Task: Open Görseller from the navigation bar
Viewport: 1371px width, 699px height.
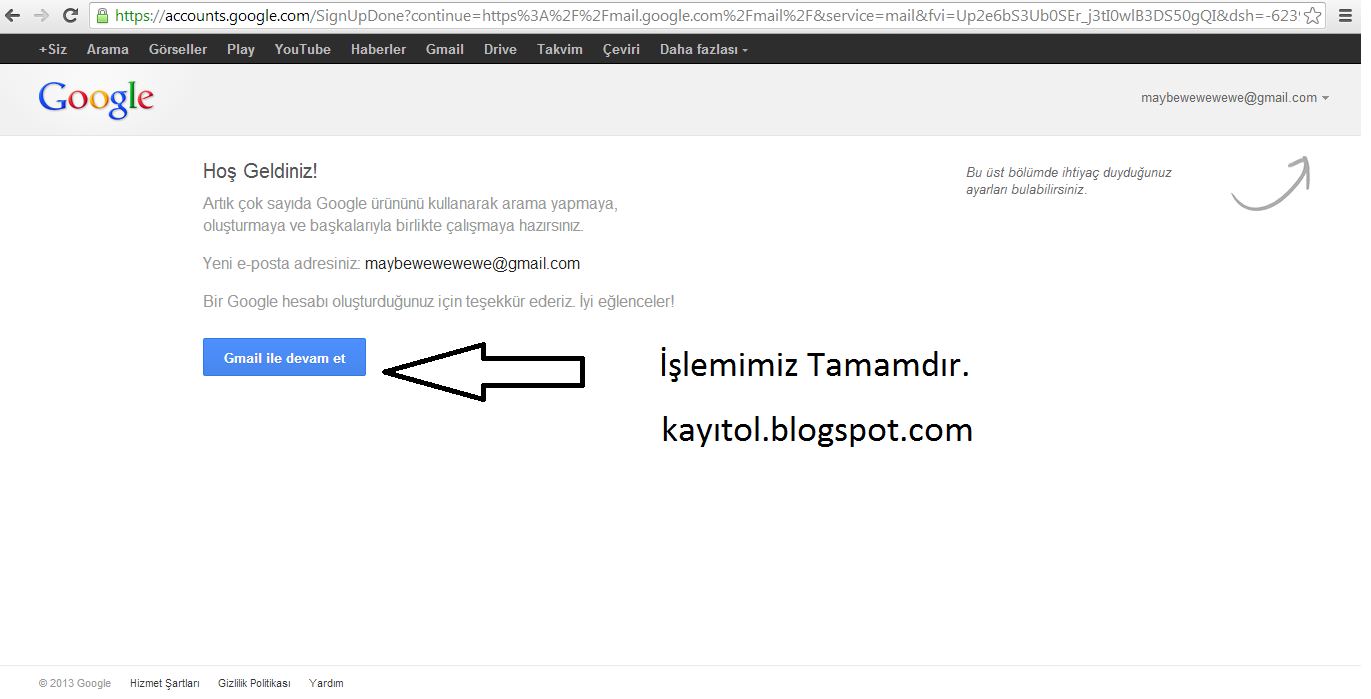Action: [x=177, y=47]
